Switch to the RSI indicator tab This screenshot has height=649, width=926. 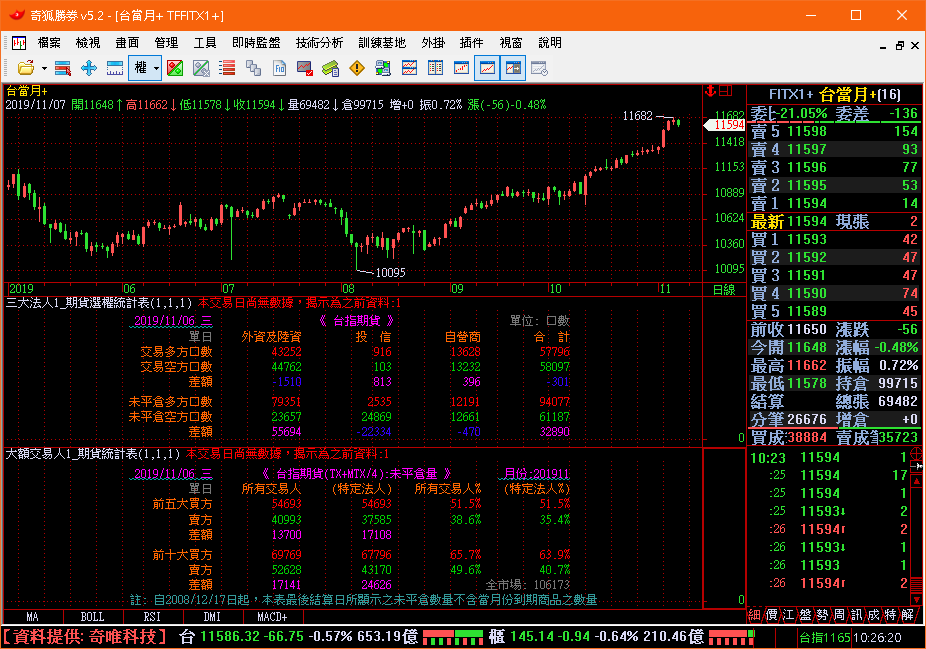[x=152, y=617]
